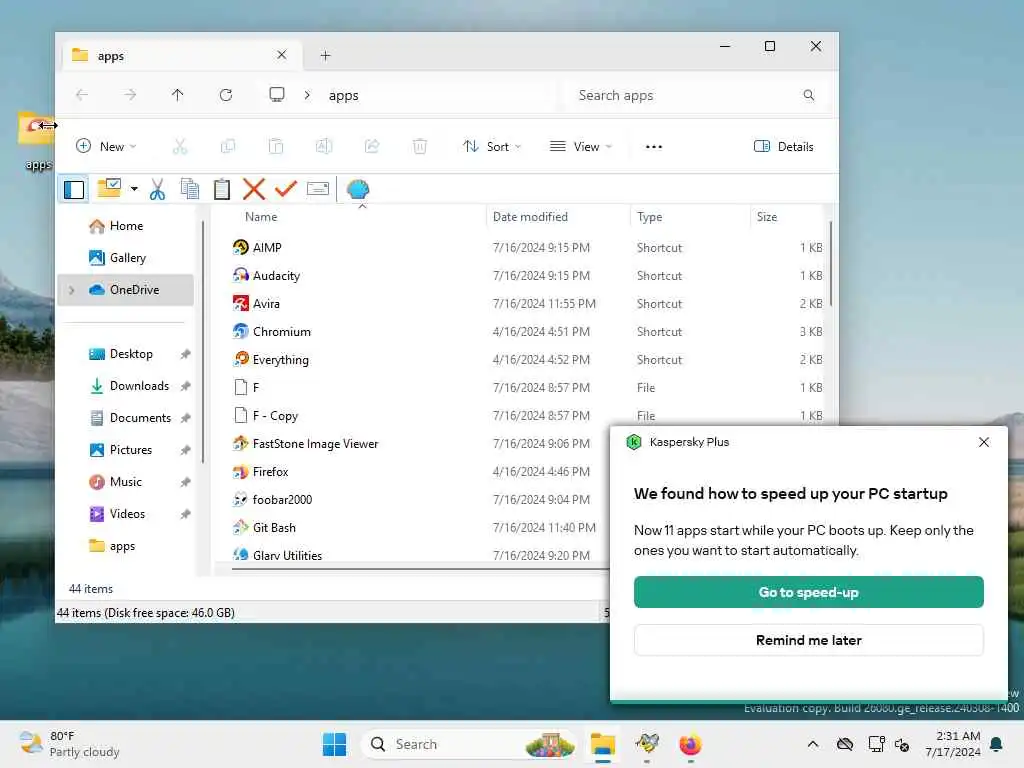1024x768 pixels.
Task: Select the apps tab
Action: pyautogui.click(x=183, y=56)
